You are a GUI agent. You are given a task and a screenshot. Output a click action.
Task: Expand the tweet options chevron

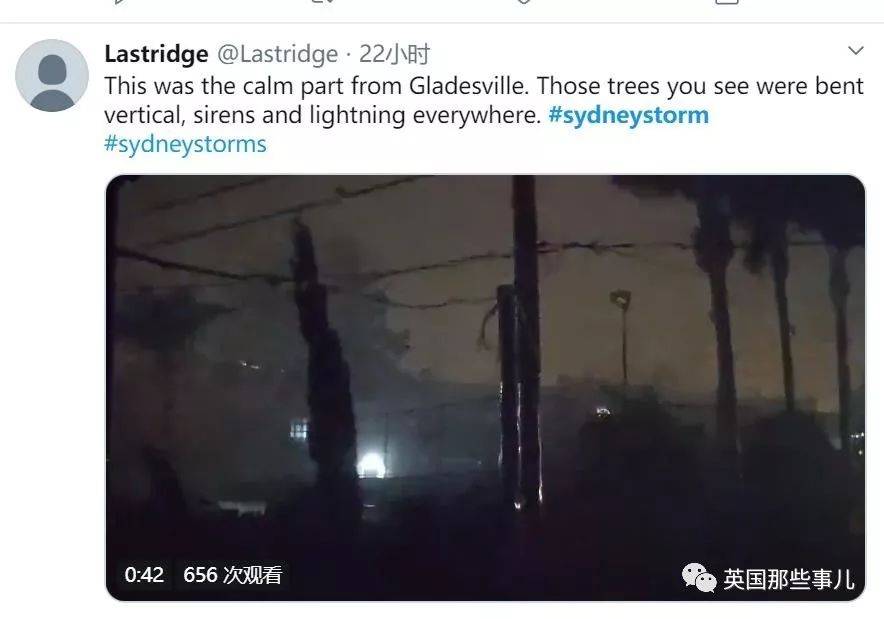tap(855, 51)
